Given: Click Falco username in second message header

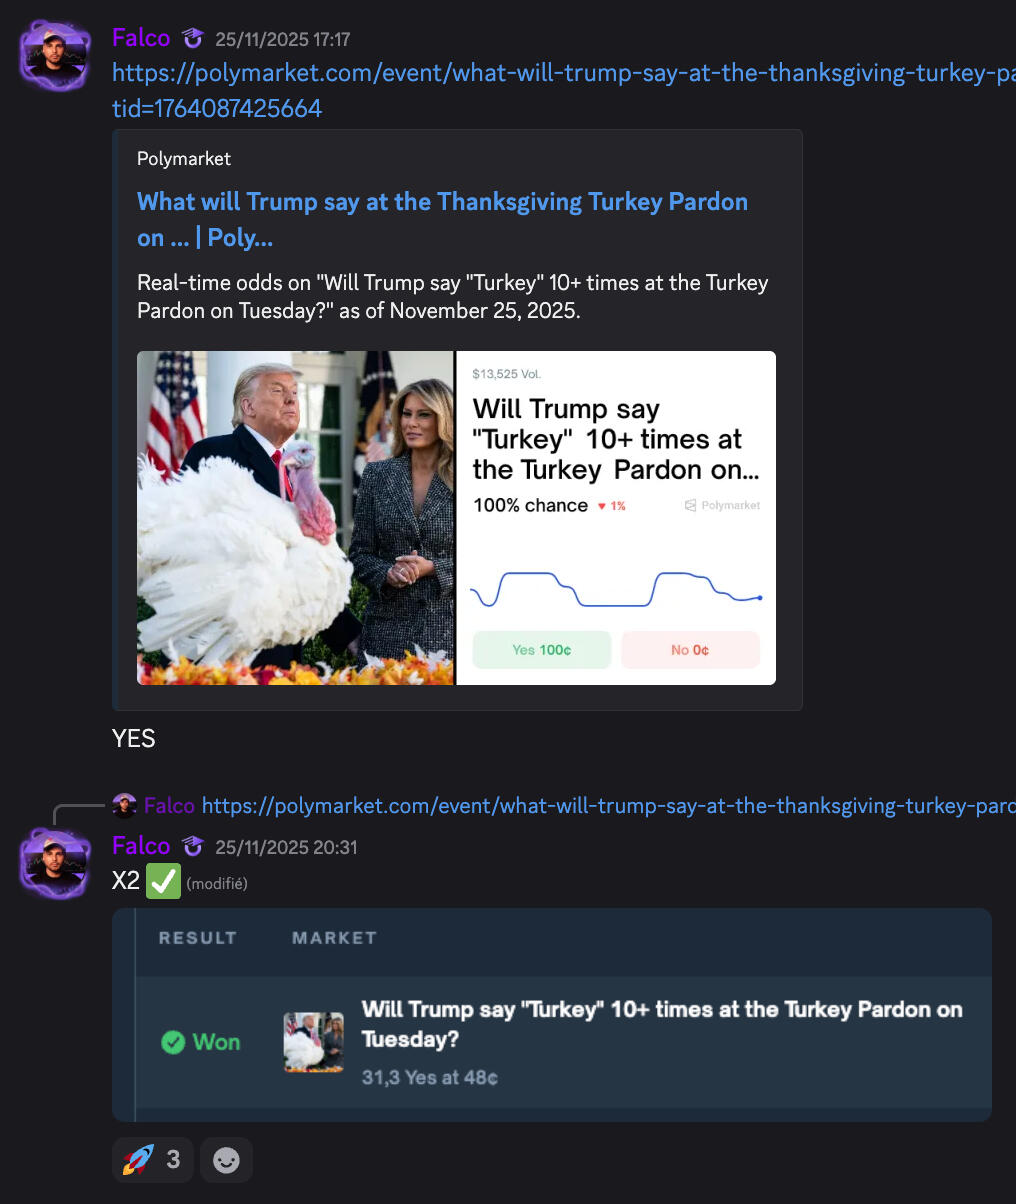Looking at the screenshot, I should pos(141,846).
